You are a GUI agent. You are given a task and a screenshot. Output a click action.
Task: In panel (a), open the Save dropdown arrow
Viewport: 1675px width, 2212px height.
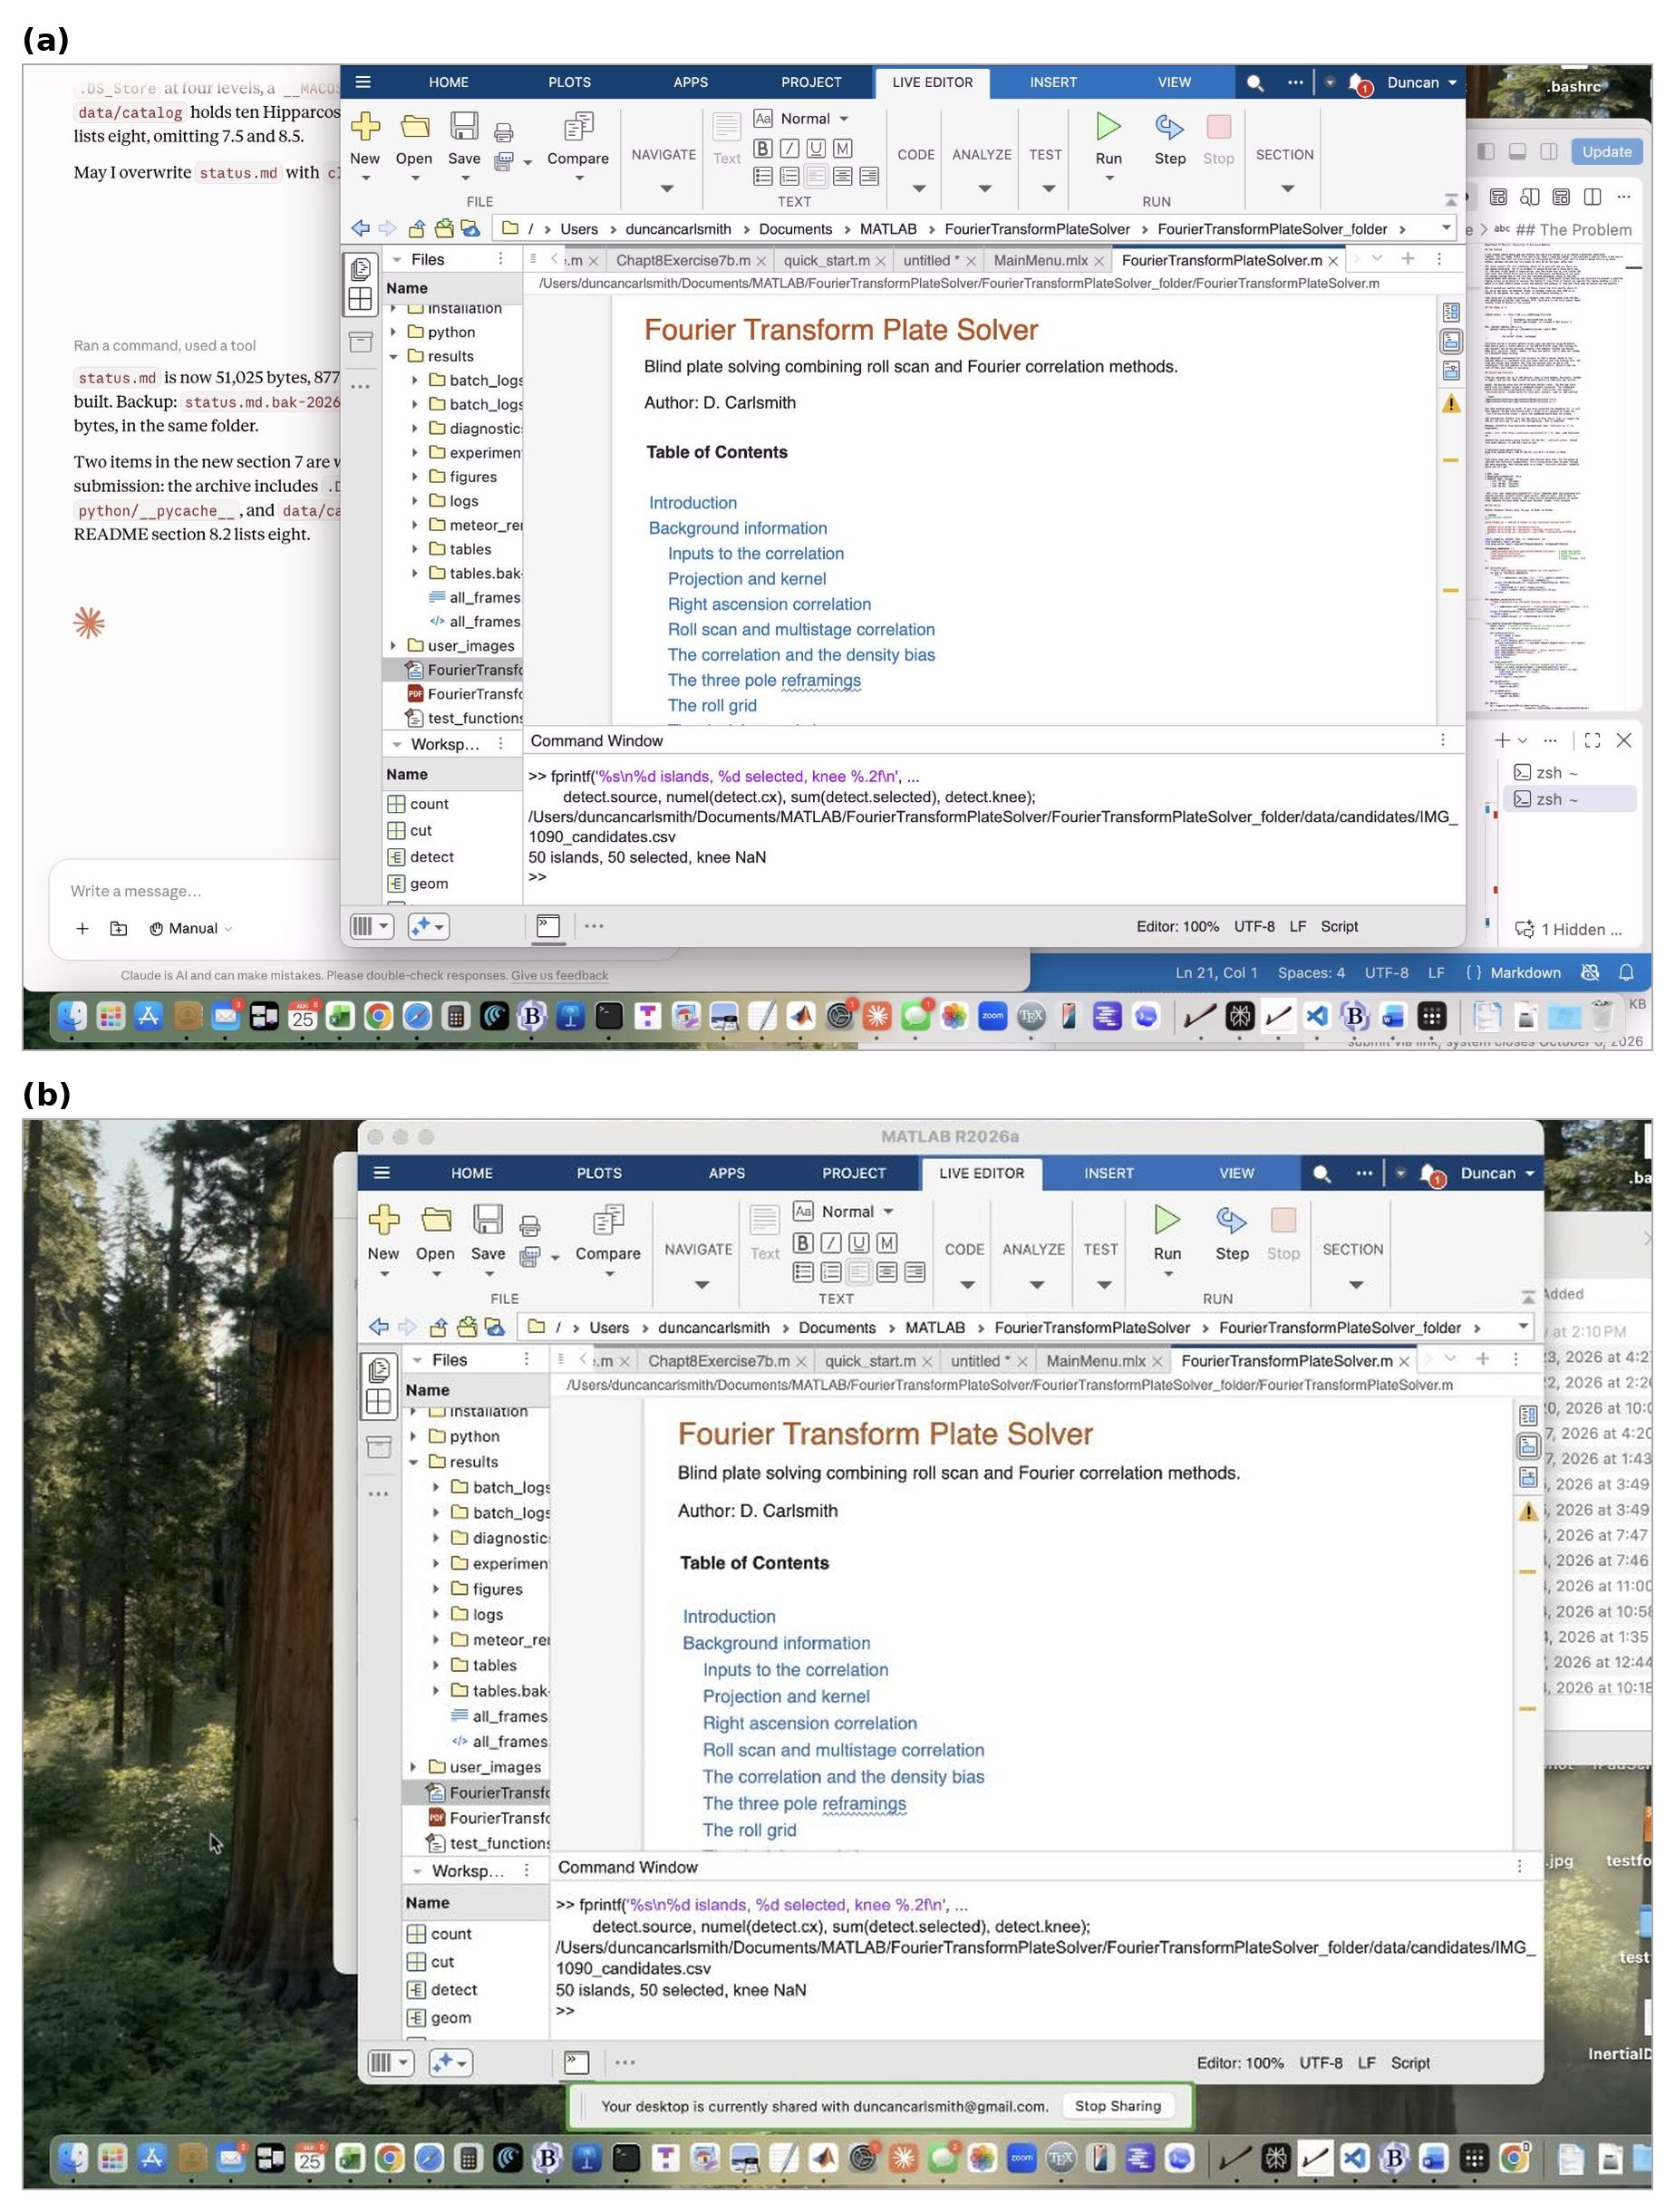[x=465, y=178]
